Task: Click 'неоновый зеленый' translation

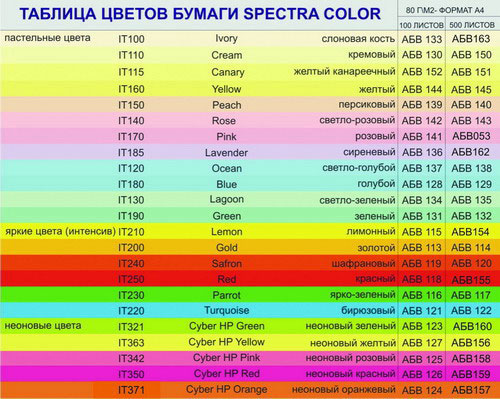Action: tap(351, 326)
